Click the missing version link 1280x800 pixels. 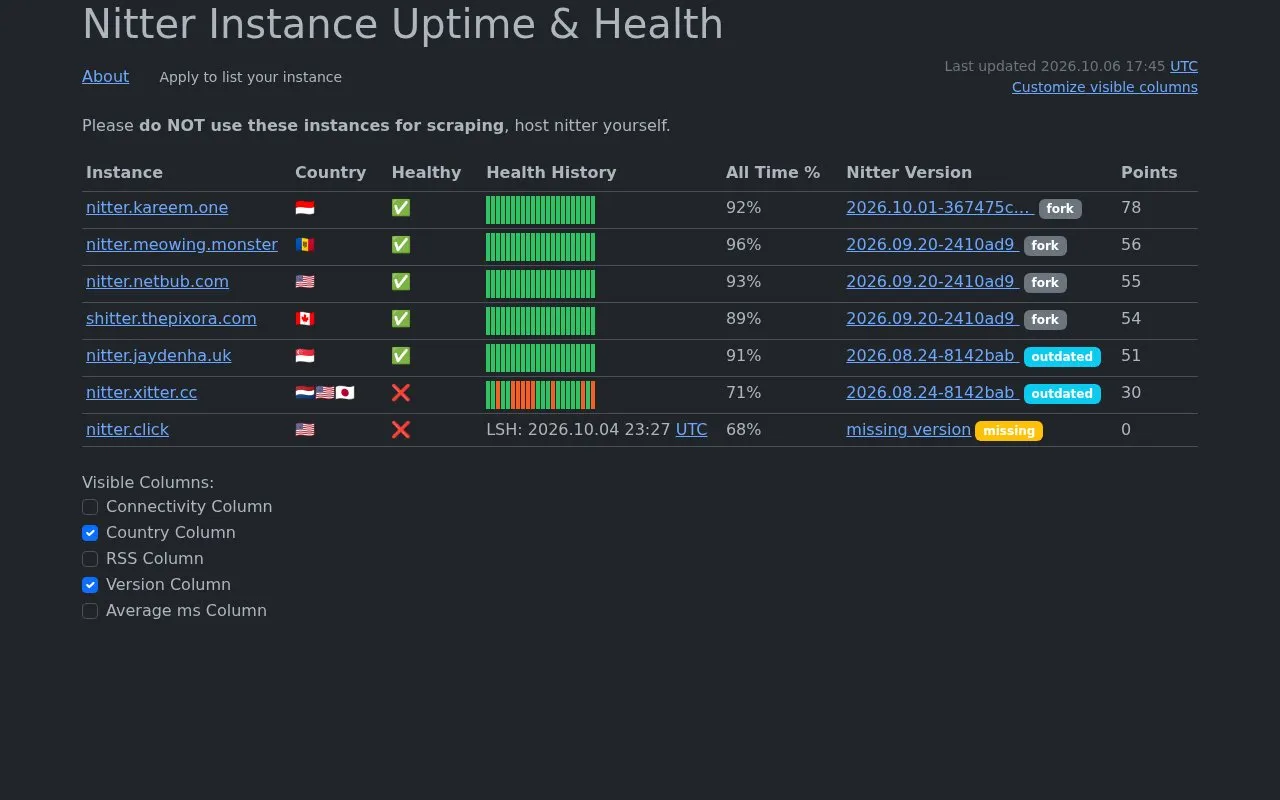click(908, 430)
